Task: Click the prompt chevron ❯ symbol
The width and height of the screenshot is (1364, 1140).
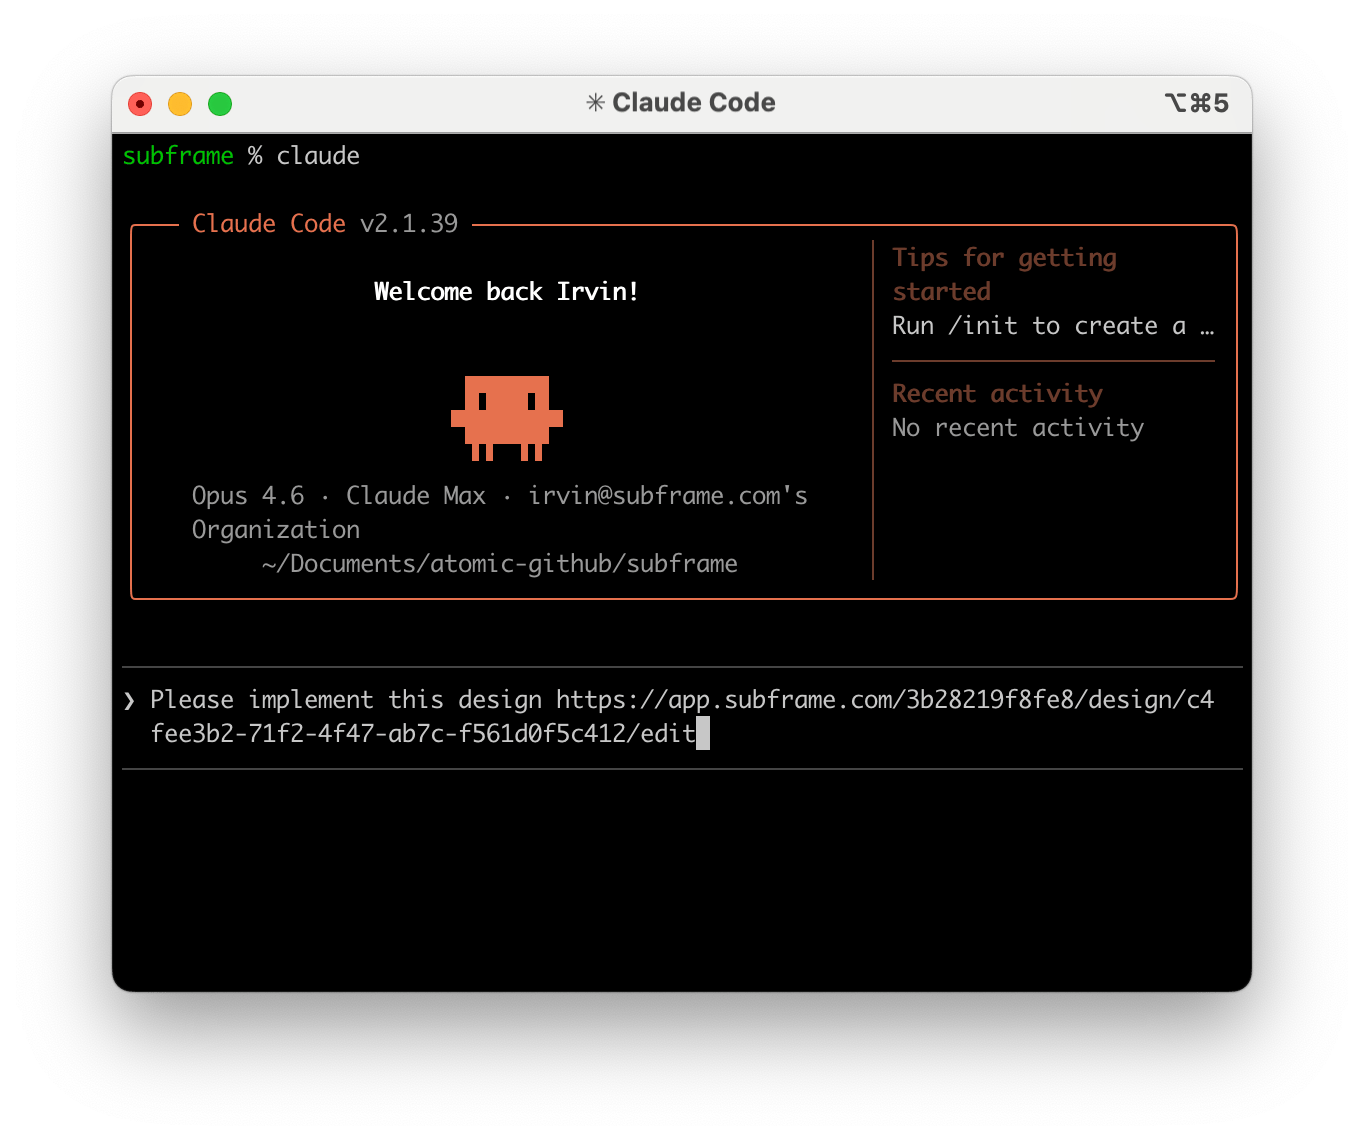Action: pos(129,700)
